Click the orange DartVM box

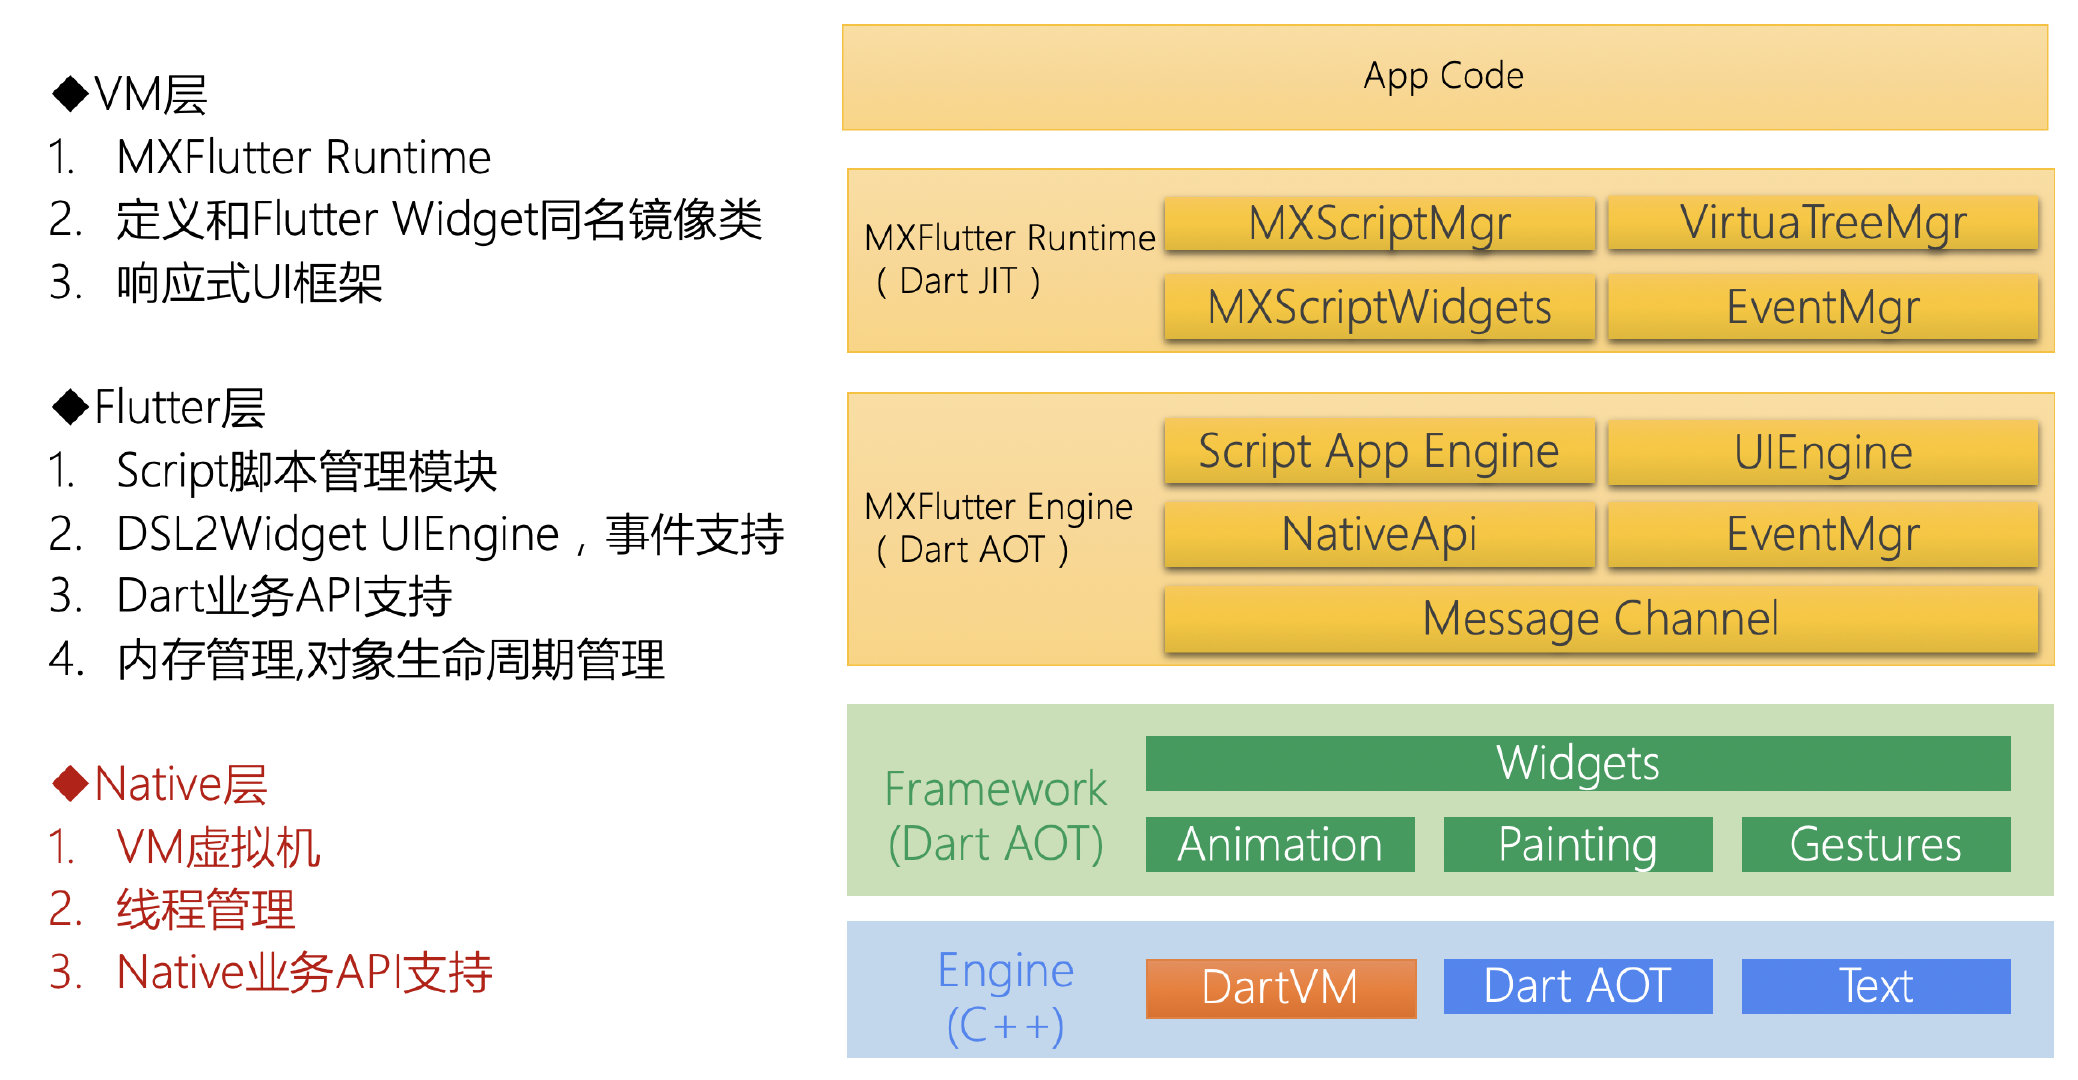(x=1281, y=988)
